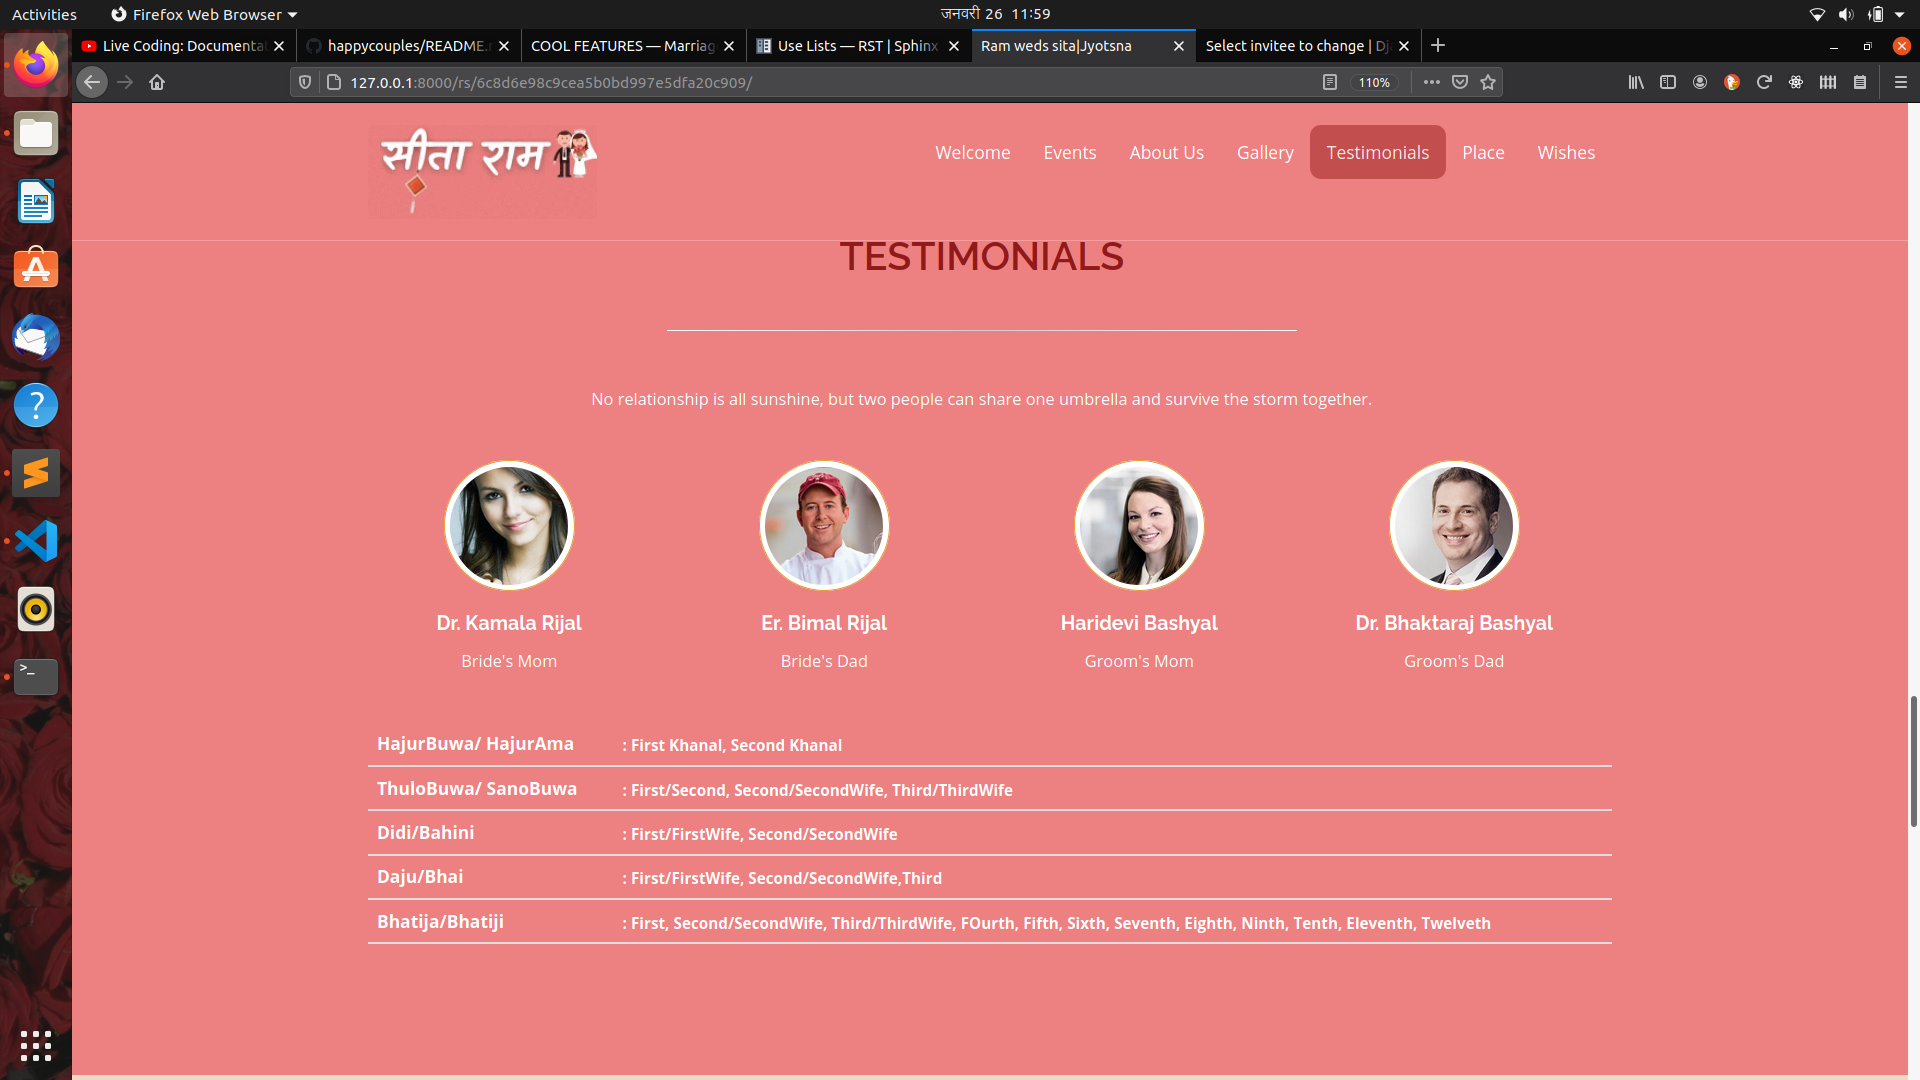Open page actions three-dots menu
1920x1080 pixels.
point(1432,83)
